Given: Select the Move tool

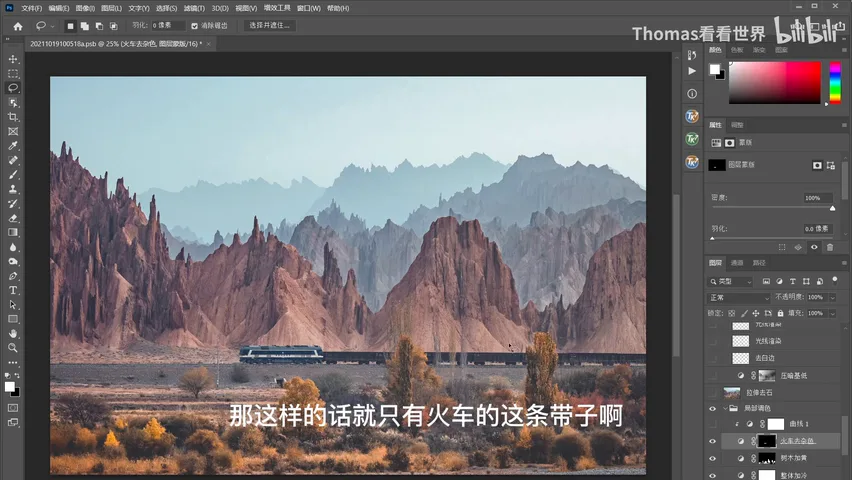Looking at the screenshot, I should (13, 59).
